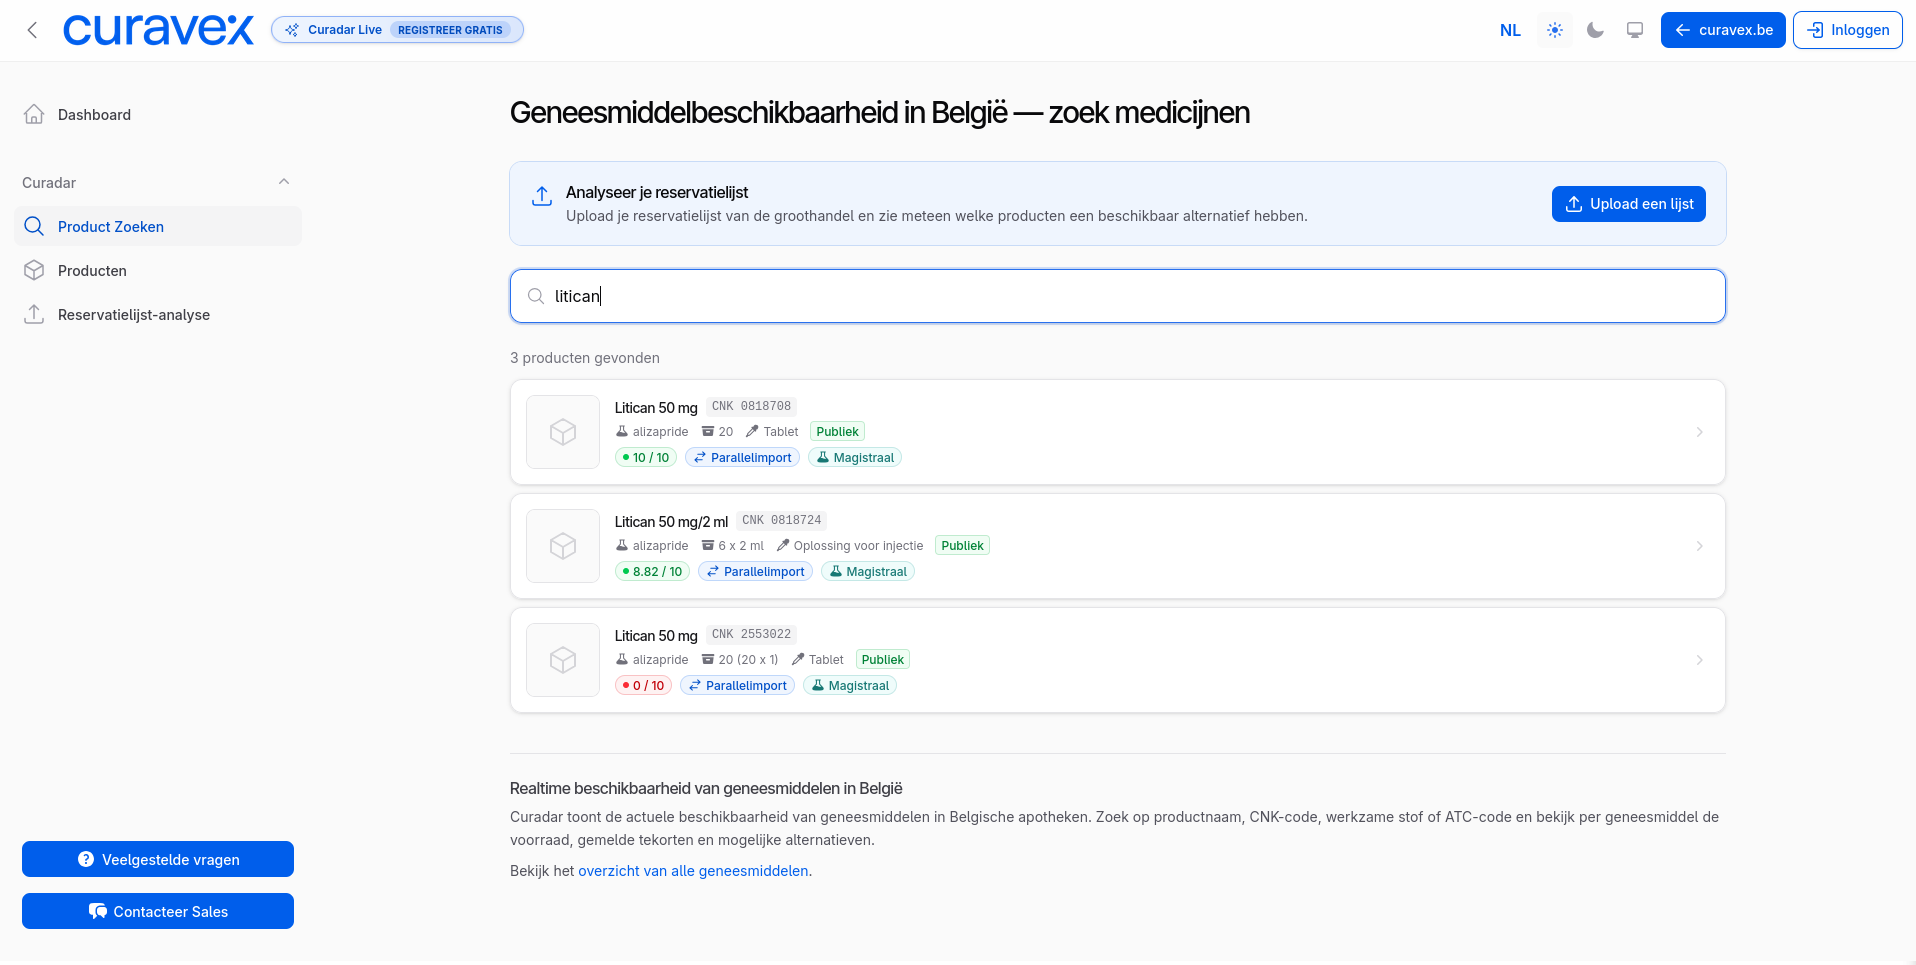The height and width of the screenshot is (965, 1916).
Task: Click CNK 0818708 code label
Action: click(x=751, y=407)
